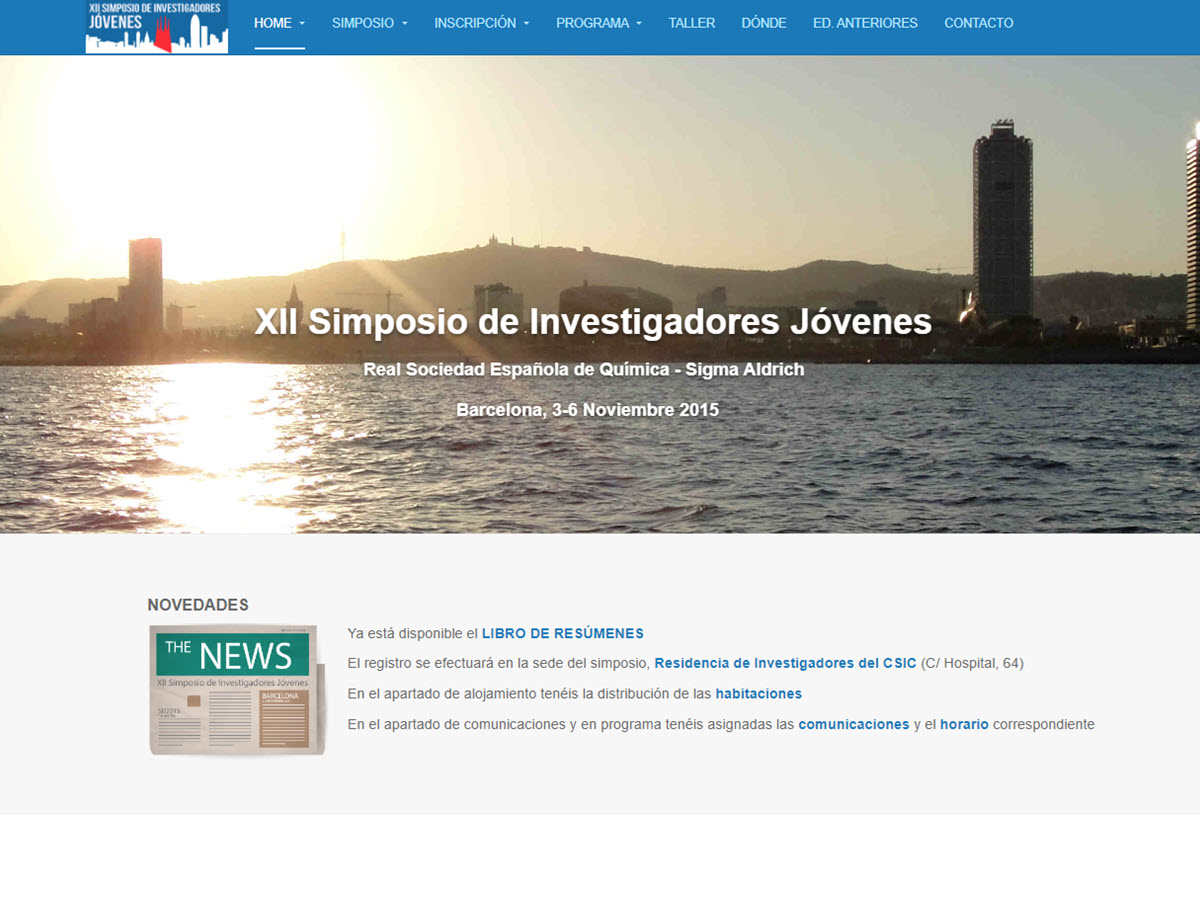Open the ED. ANTERIORES menu item

point(864,23)
